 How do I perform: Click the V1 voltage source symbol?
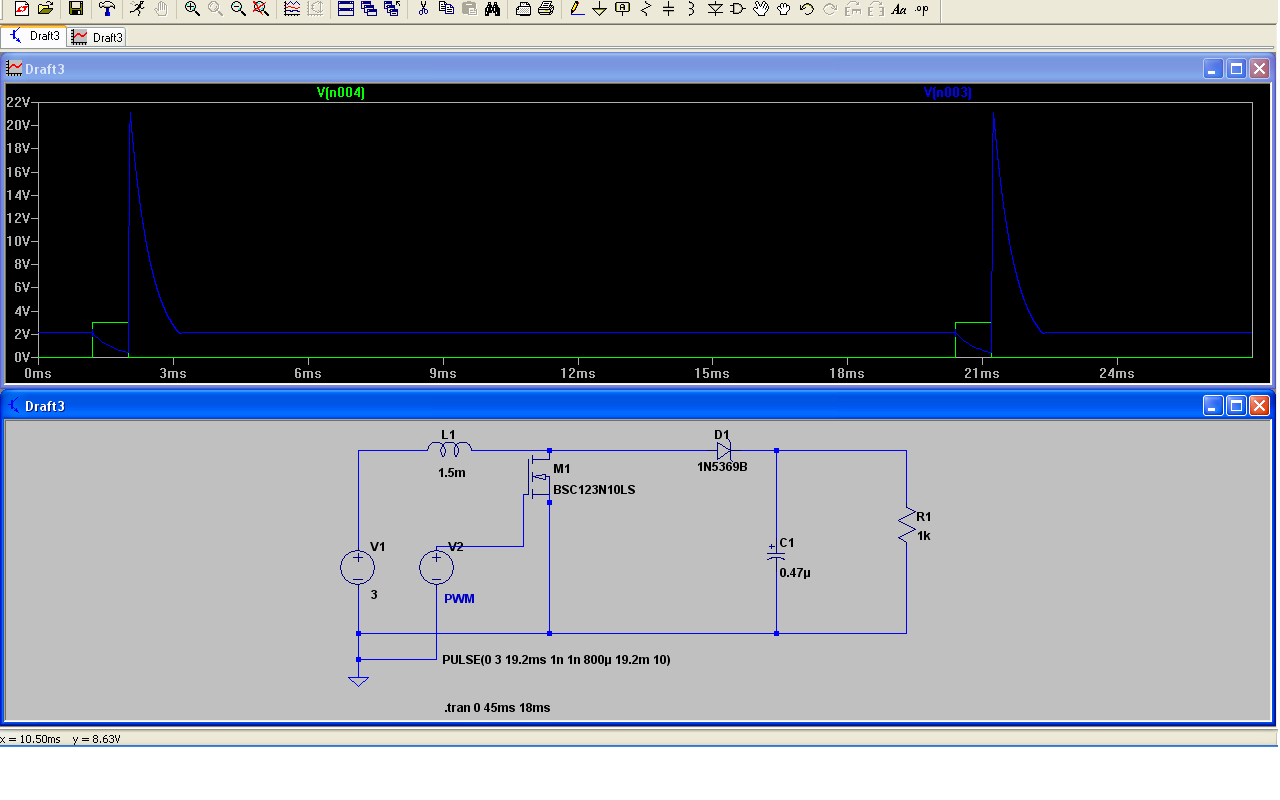[x=358, y=568]
